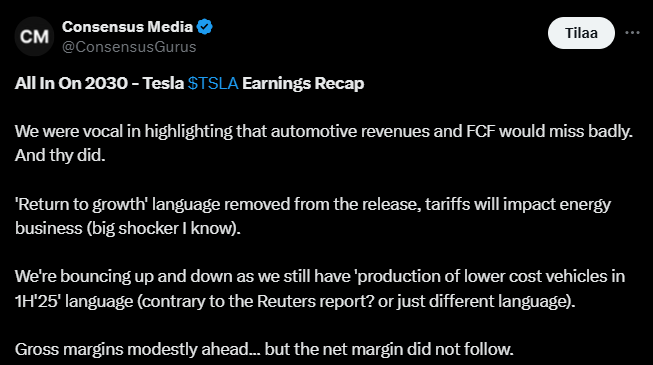Viewport: 653px width, 365px height.
Task: Click the 'All In On 2030 – Tesla' heading text
Action: tap(100, 83)
